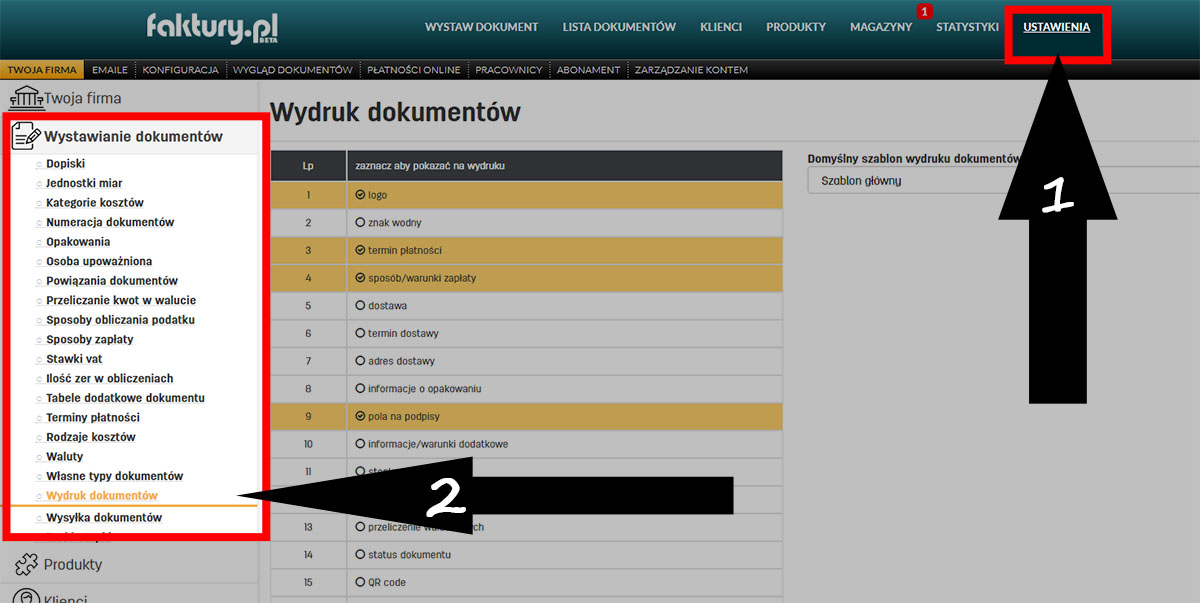Open the LISTA DOKUMENTÓW menu

click(x=619, y=27)
